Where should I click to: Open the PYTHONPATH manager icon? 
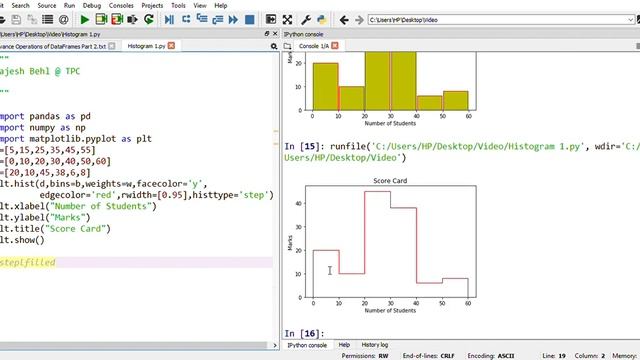tap(322, 20)
